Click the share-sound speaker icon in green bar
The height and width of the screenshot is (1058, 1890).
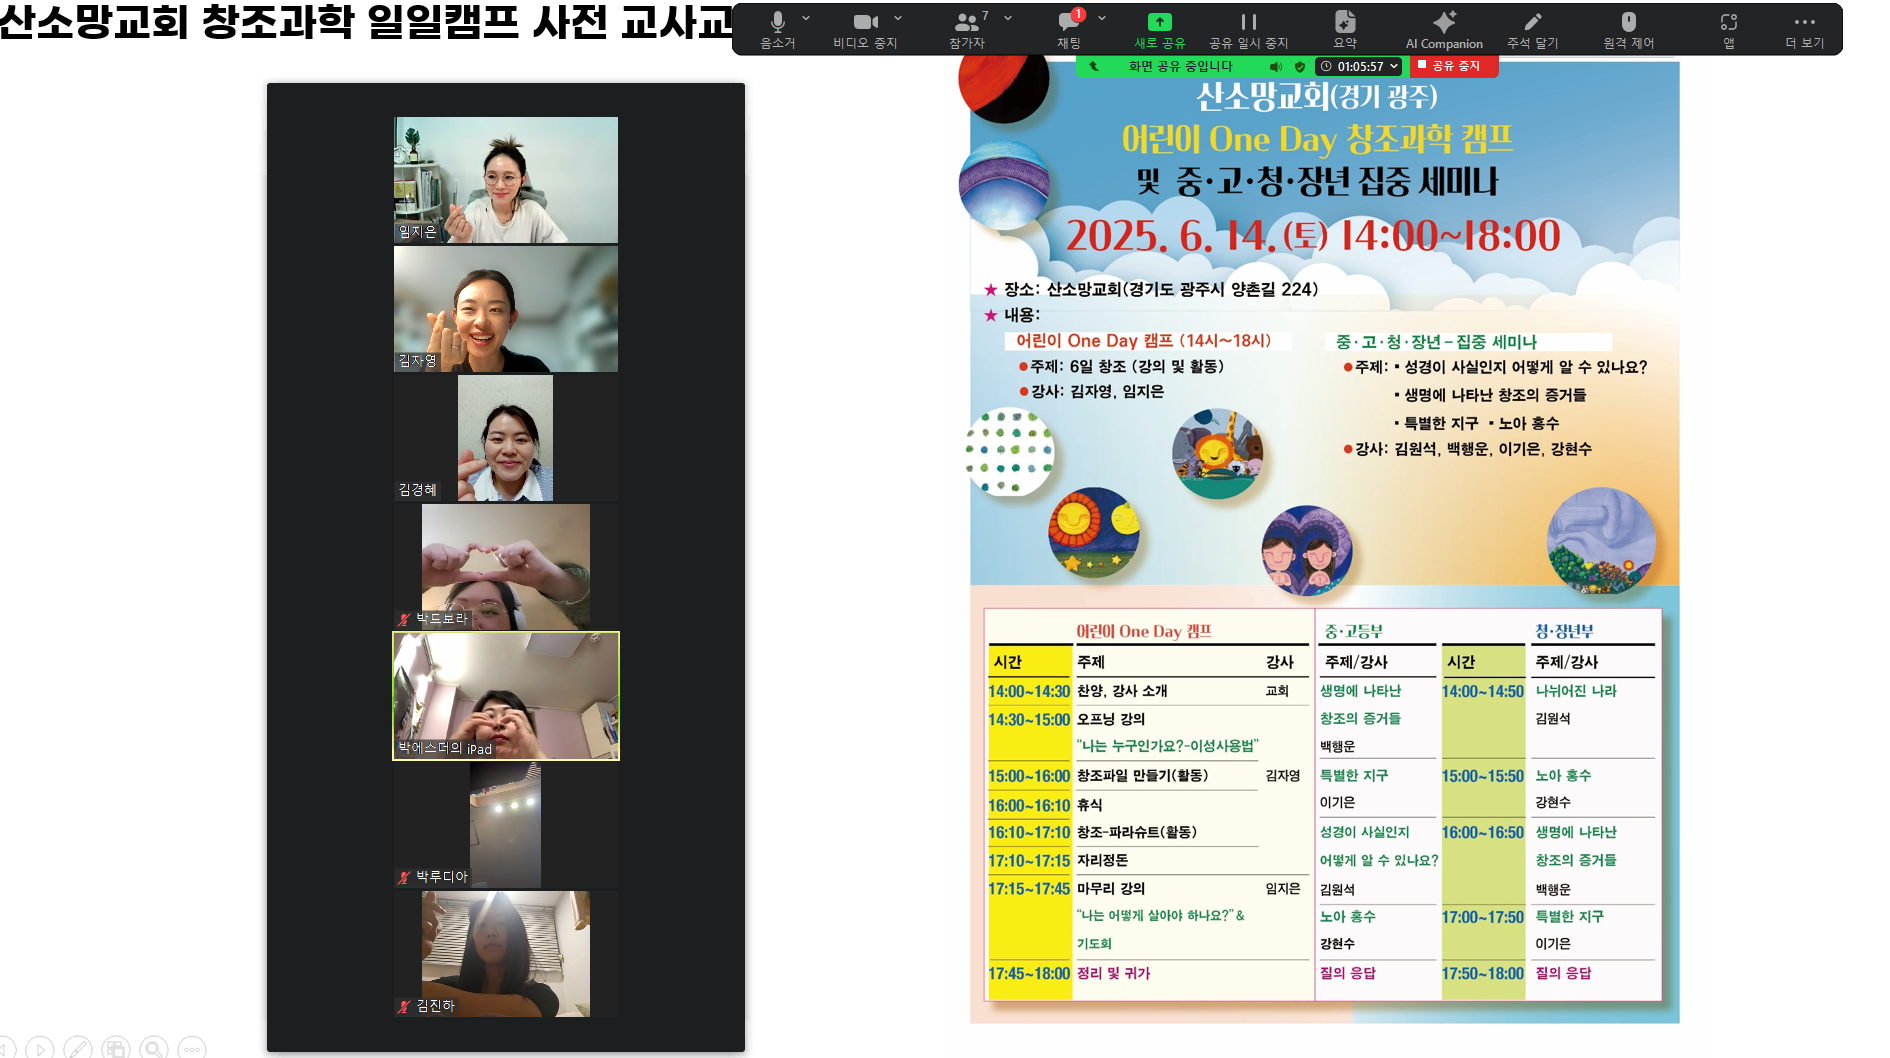click(1276, 66)
